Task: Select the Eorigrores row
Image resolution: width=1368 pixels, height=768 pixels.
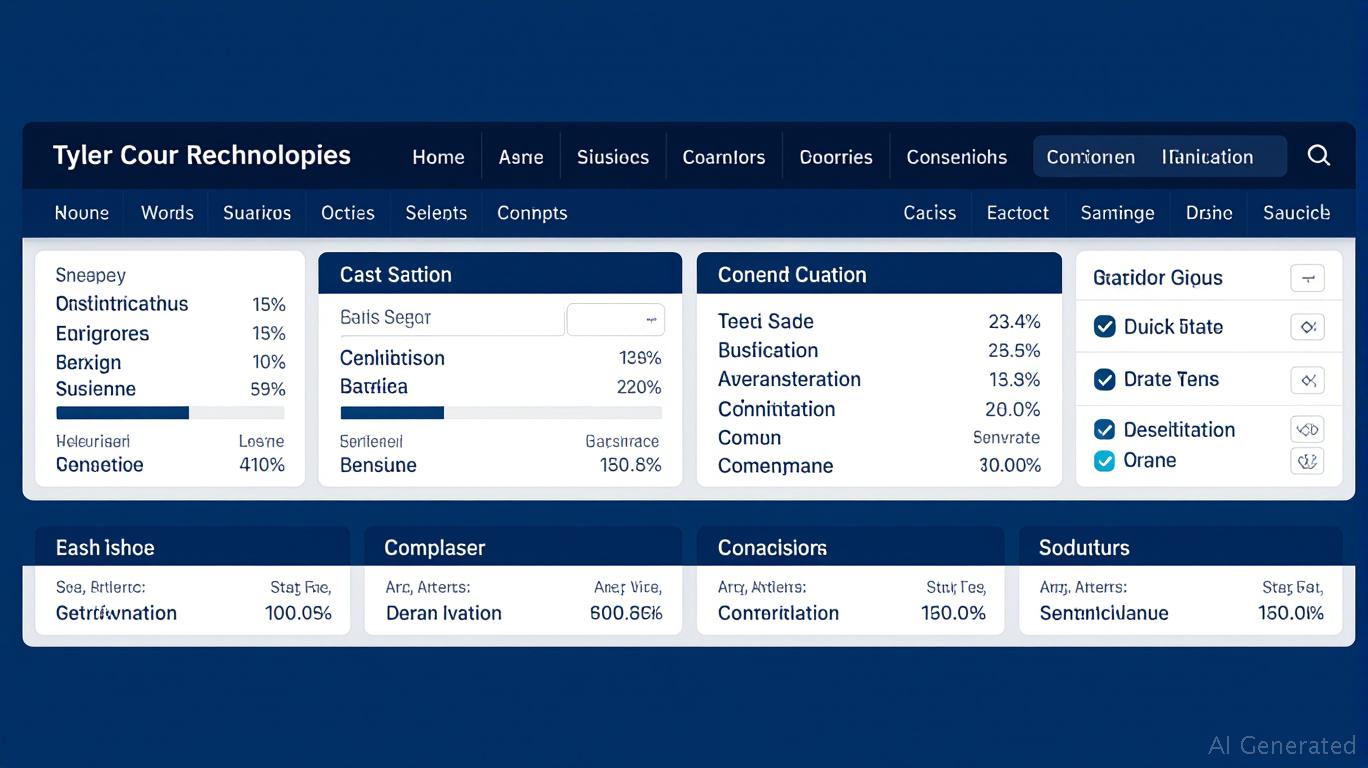Action: pos(170,333)
